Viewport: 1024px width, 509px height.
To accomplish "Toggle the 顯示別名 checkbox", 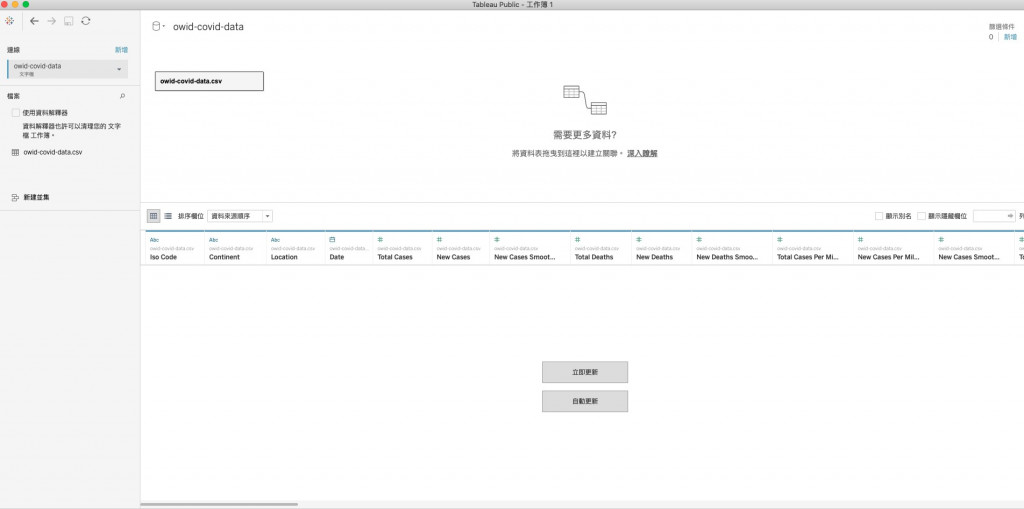I will pos(879,216).
